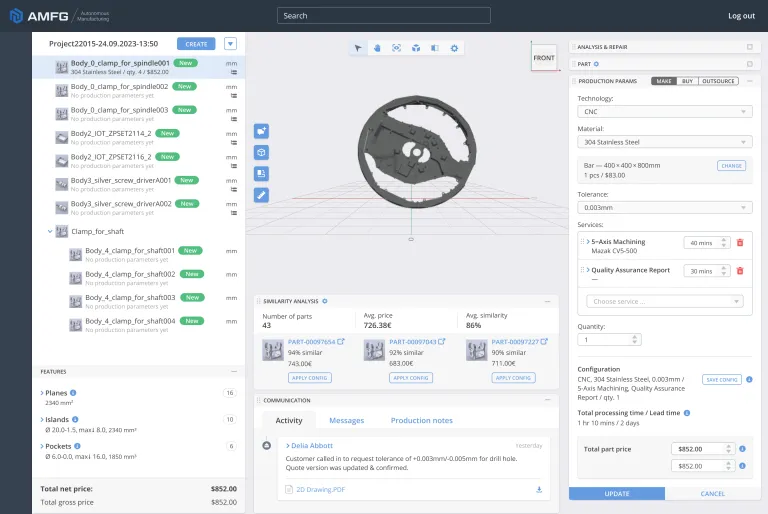Click the blue layout panel side tool

tap(261, 173)
